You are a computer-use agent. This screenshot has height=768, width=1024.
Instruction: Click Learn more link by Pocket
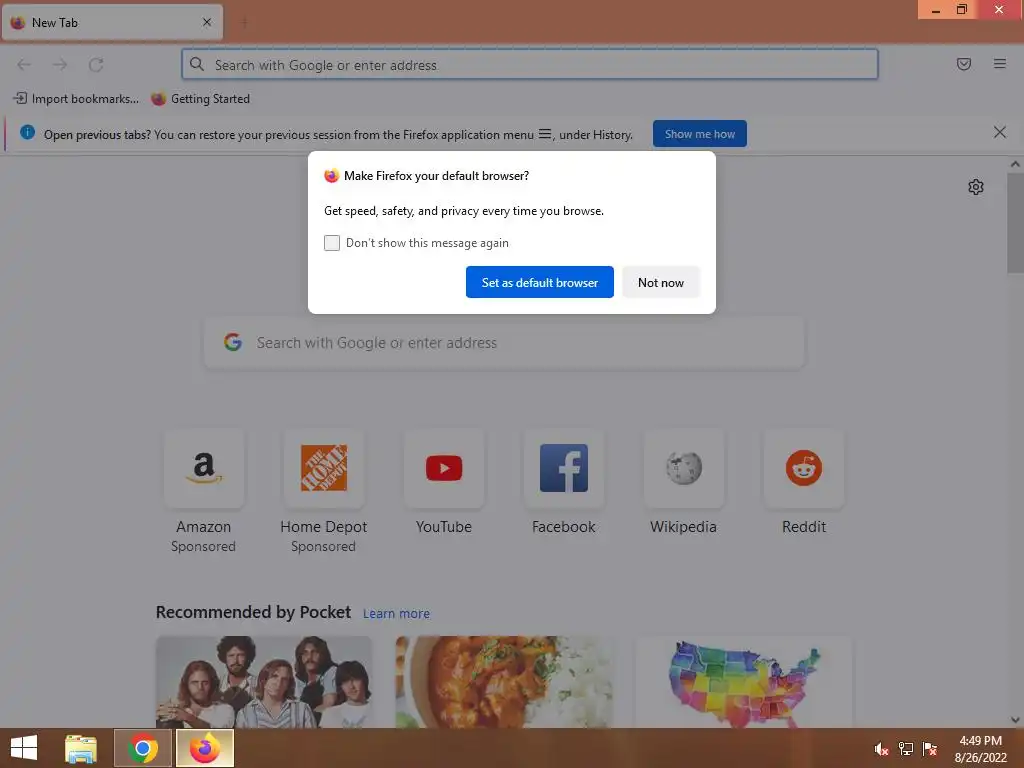(x=396, y=614)
